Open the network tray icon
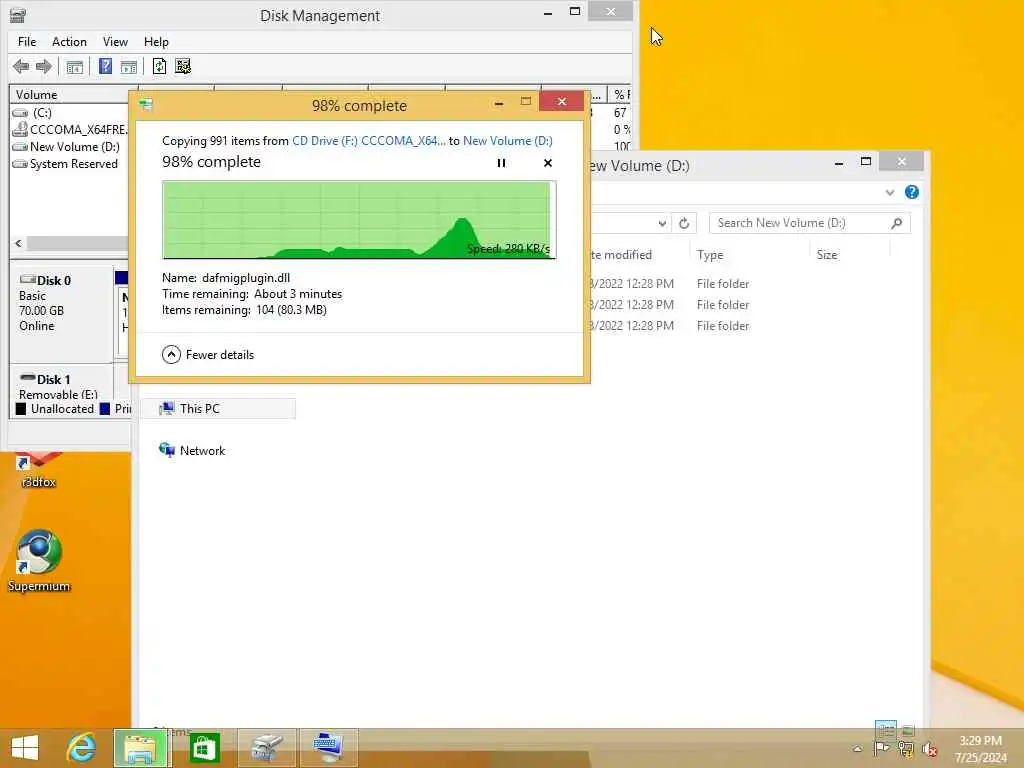Viewport: 1024px width, 768px height. click(905, 748)
